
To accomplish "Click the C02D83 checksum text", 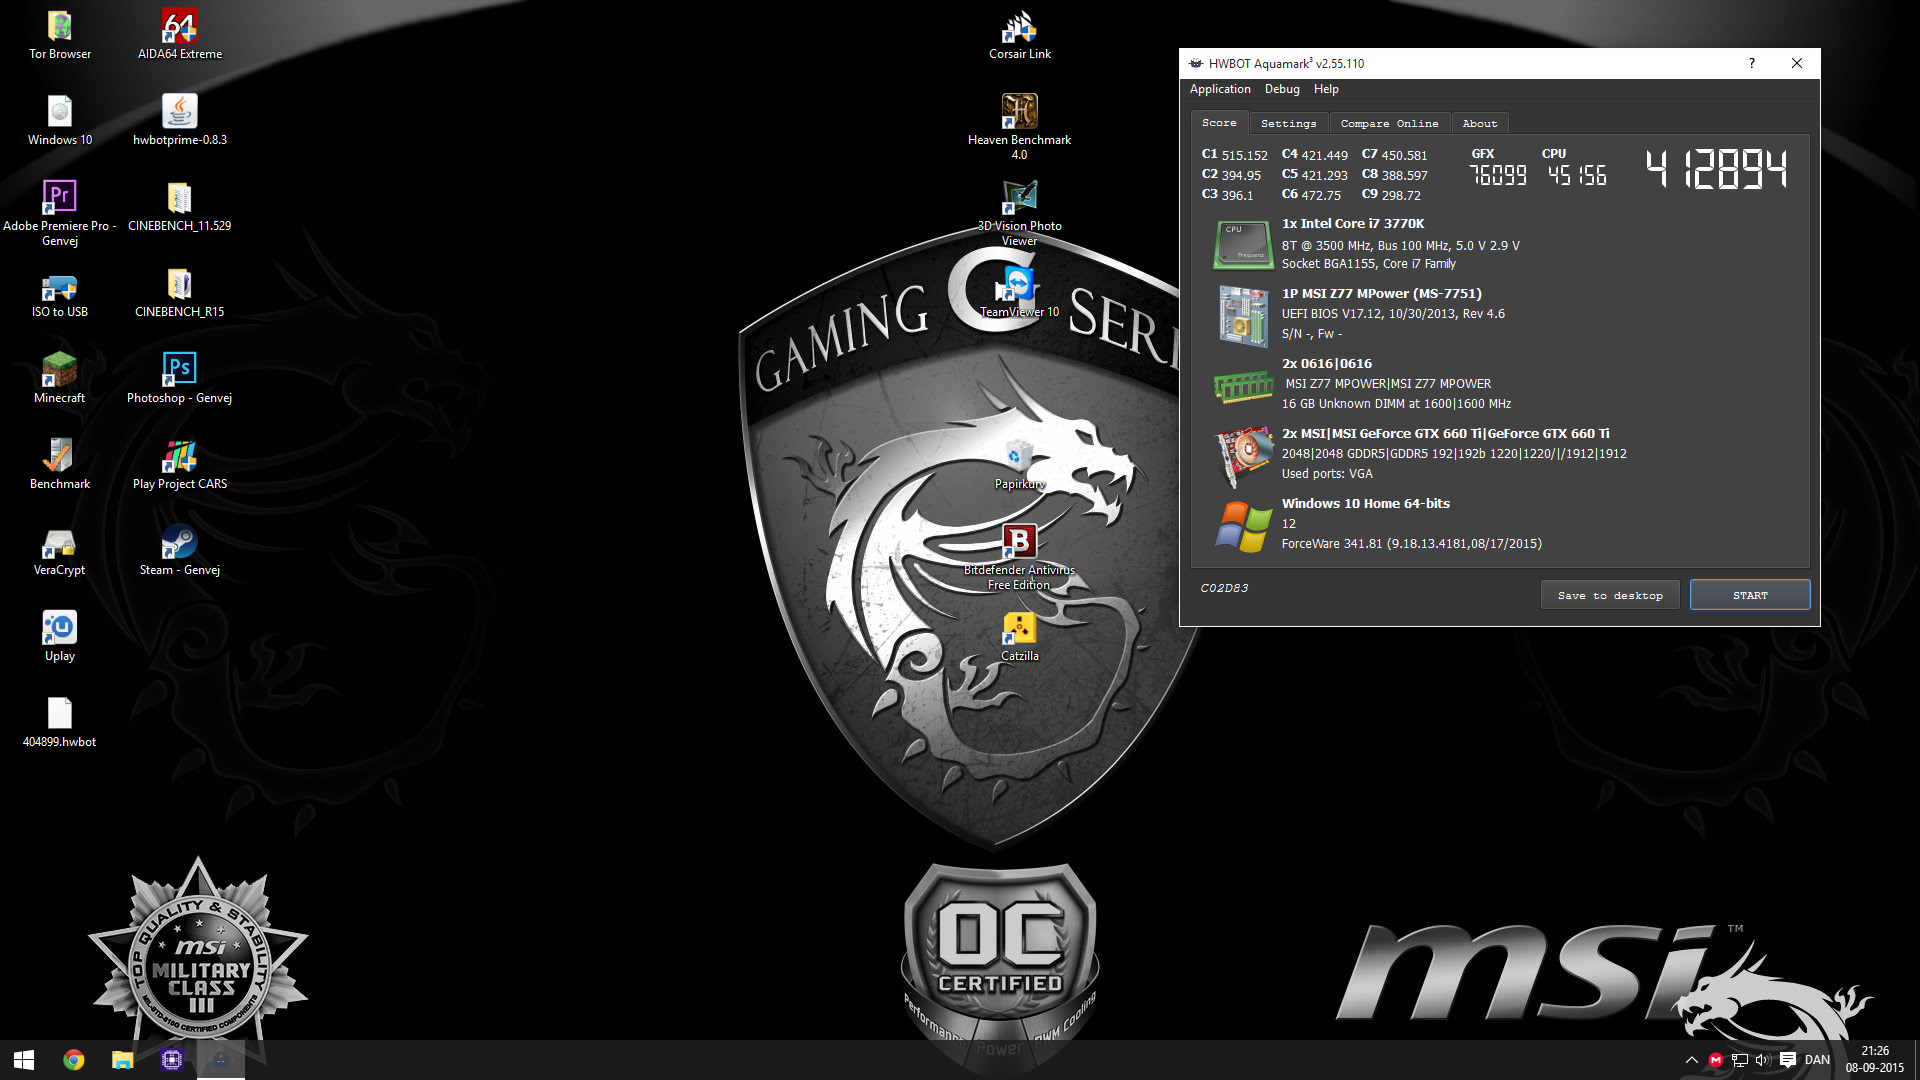I will click(x=1224, y=588).
